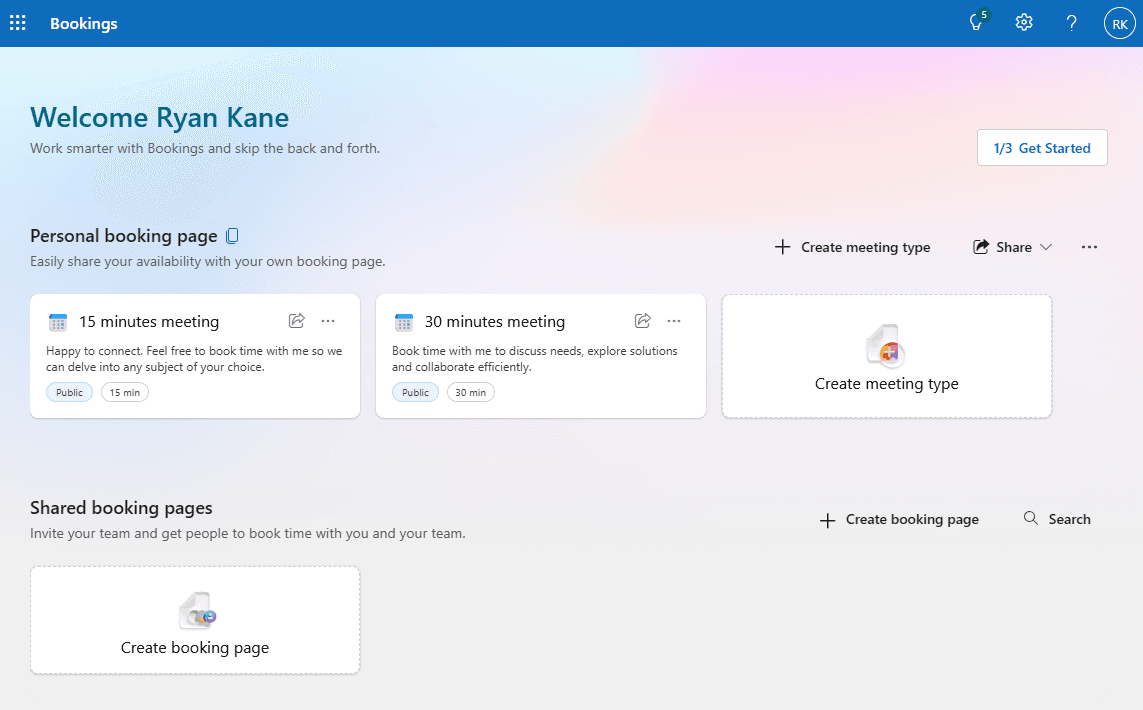Open Search for shared booking pages
The width and height of the screenshot is (1143, 710).
pos(1058,519)
